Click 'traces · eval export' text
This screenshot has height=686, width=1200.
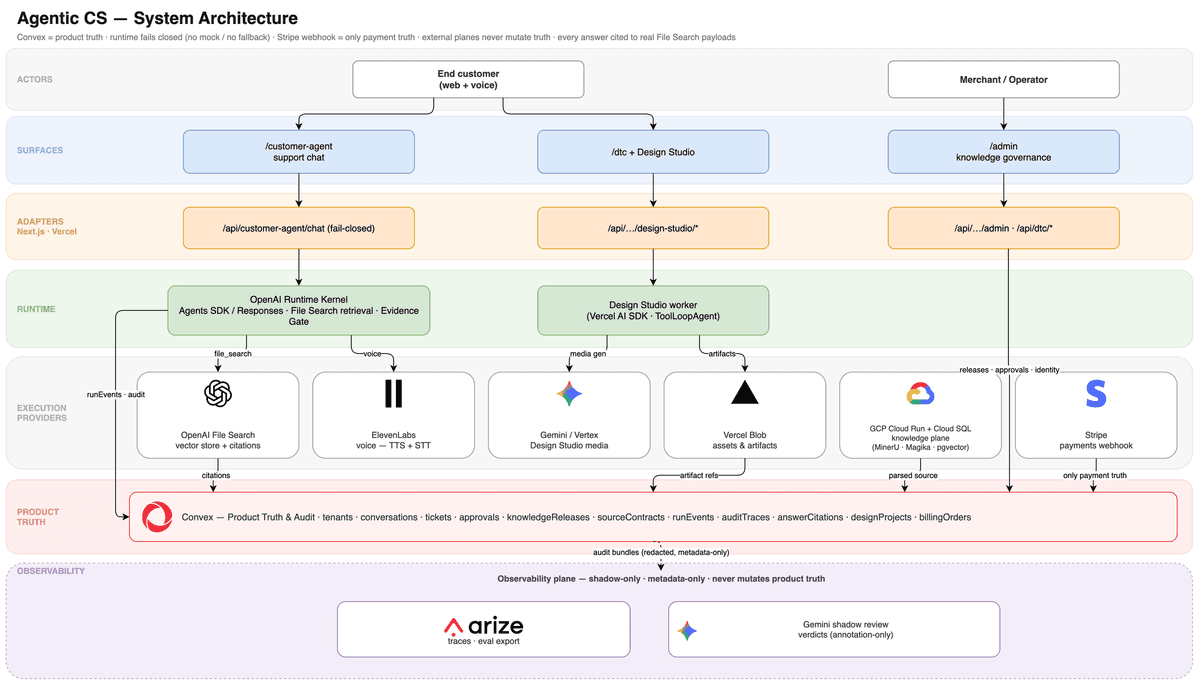[x=484, y=642]
